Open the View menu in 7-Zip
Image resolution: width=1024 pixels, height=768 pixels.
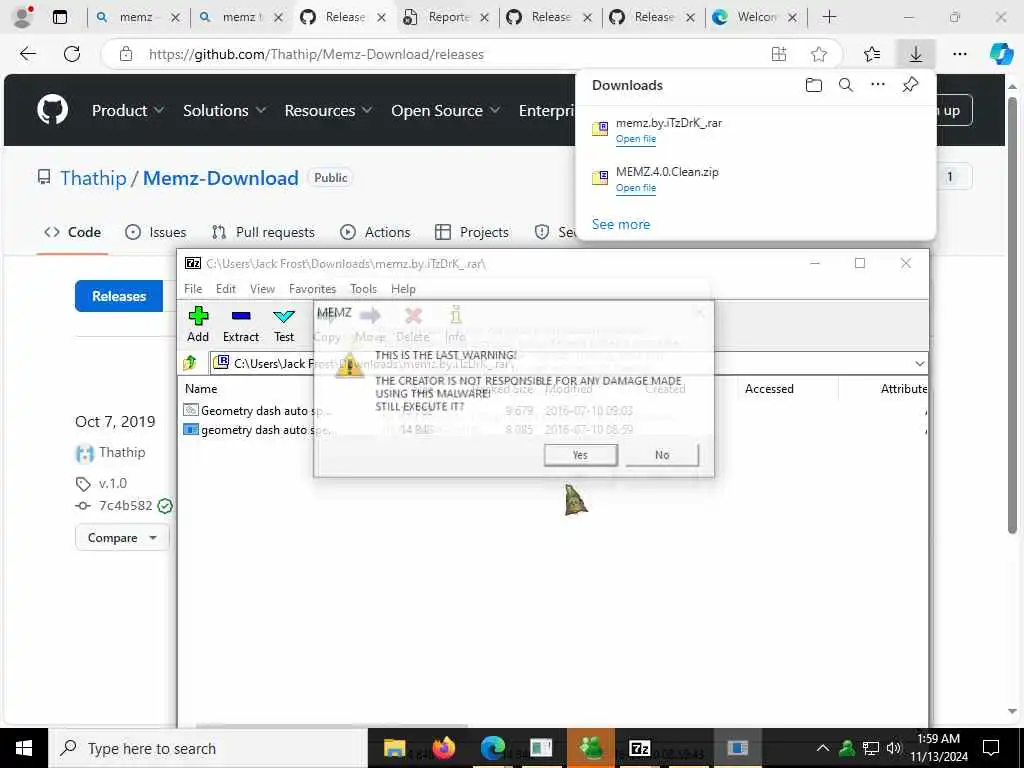[x=262, y=289]
